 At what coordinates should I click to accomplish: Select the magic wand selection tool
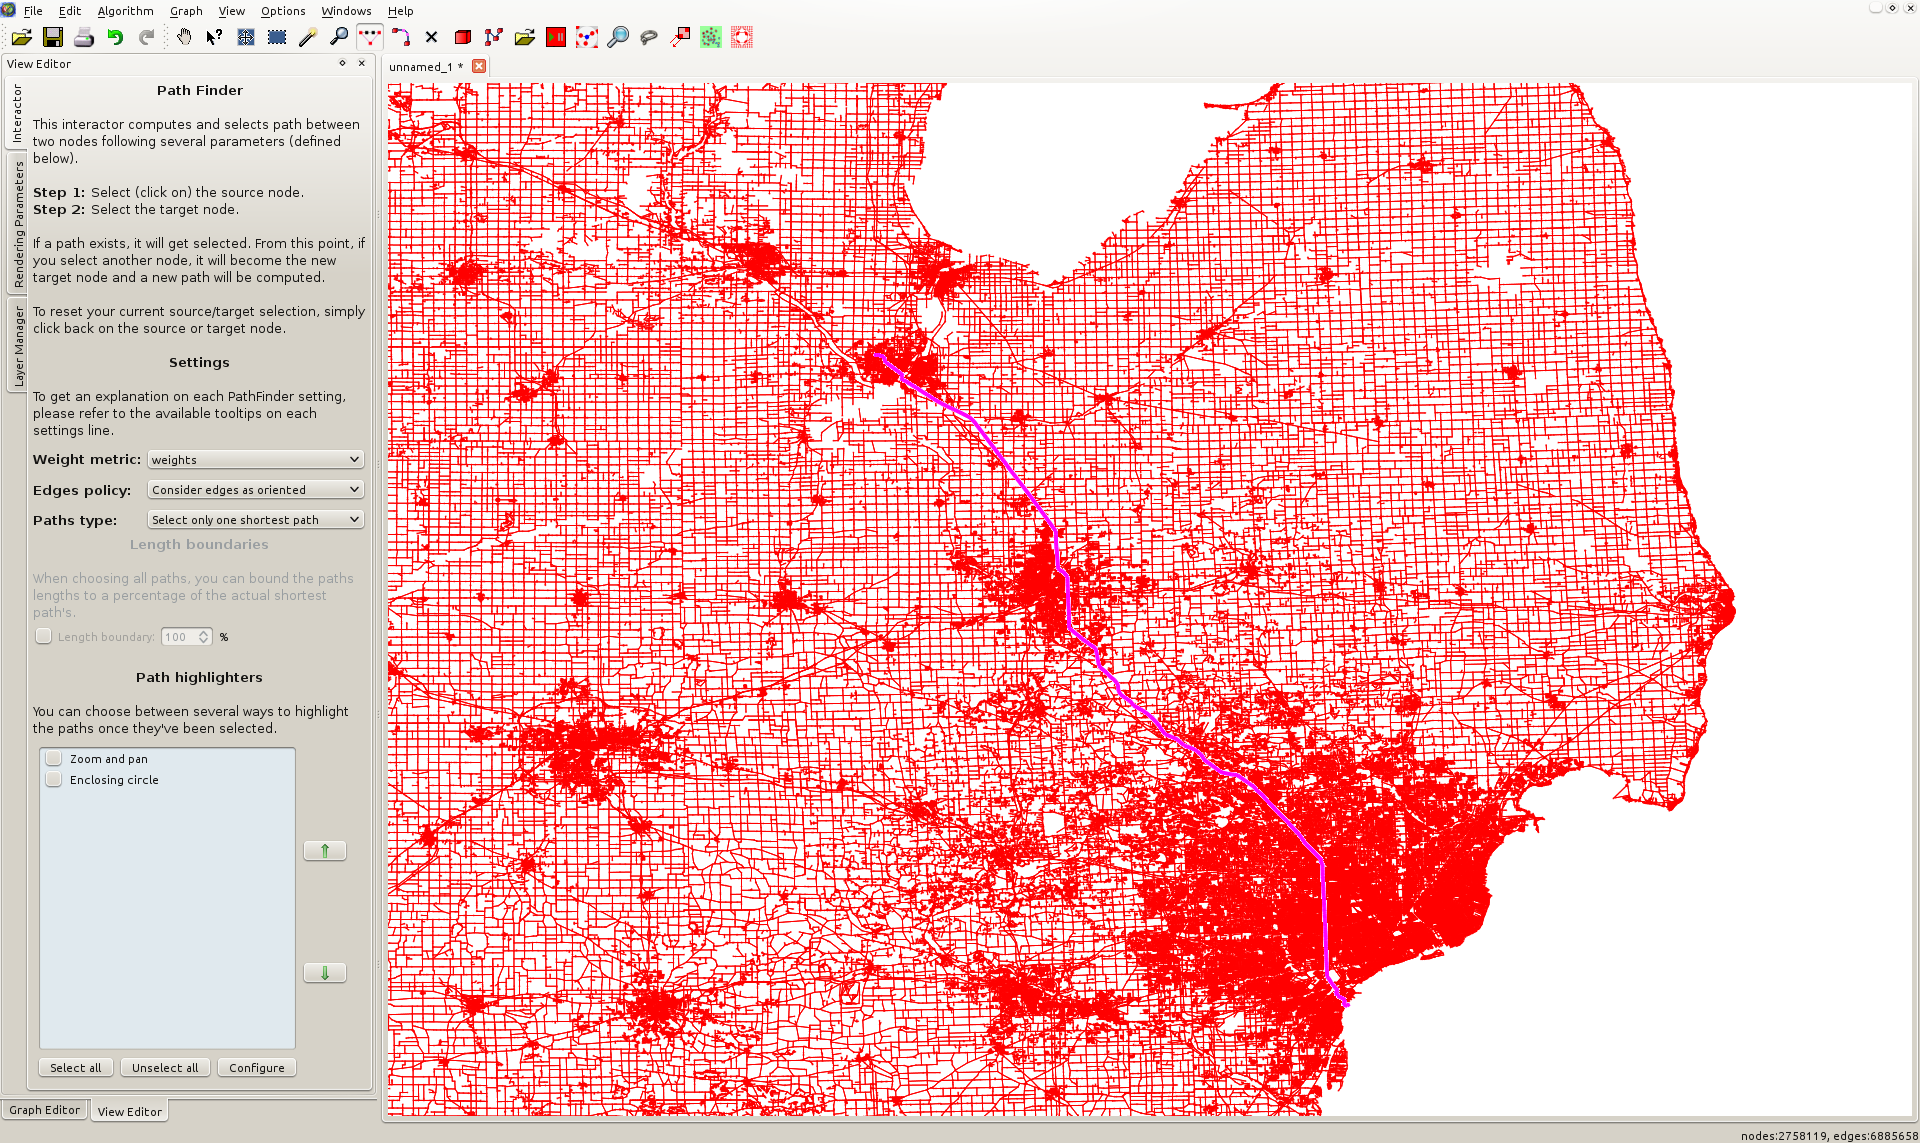(308, 38)
